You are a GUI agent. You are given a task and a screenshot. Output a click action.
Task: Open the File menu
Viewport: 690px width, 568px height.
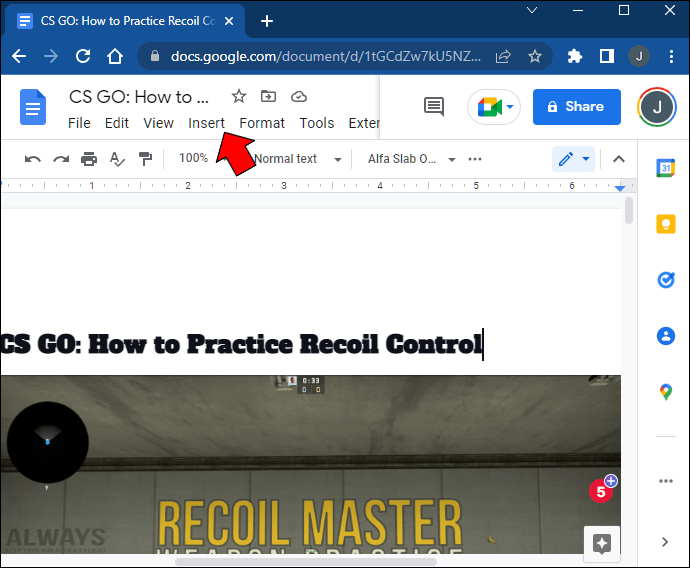click(x=79, y=123)
